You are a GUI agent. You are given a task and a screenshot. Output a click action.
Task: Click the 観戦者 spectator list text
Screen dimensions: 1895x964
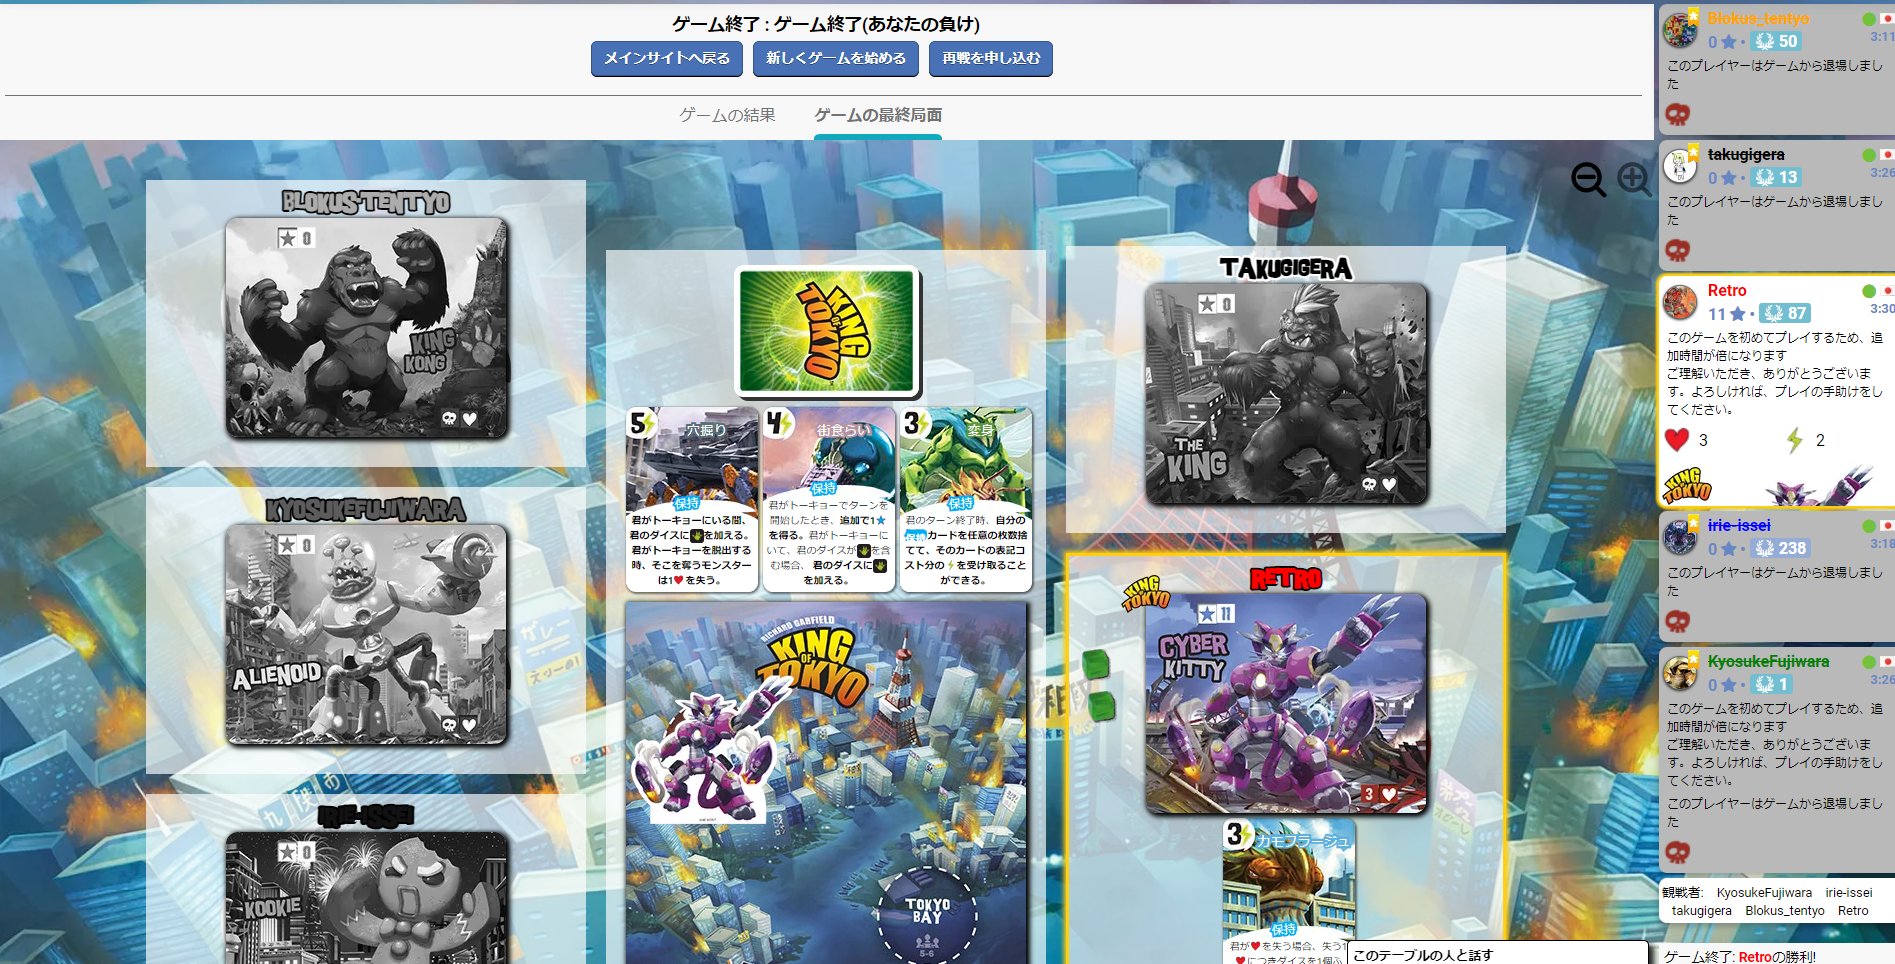click(1766, 901)
